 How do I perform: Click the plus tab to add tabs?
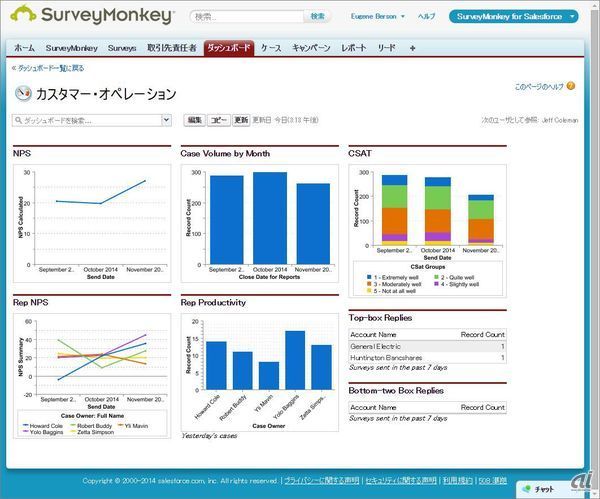(x=412, y=48)
